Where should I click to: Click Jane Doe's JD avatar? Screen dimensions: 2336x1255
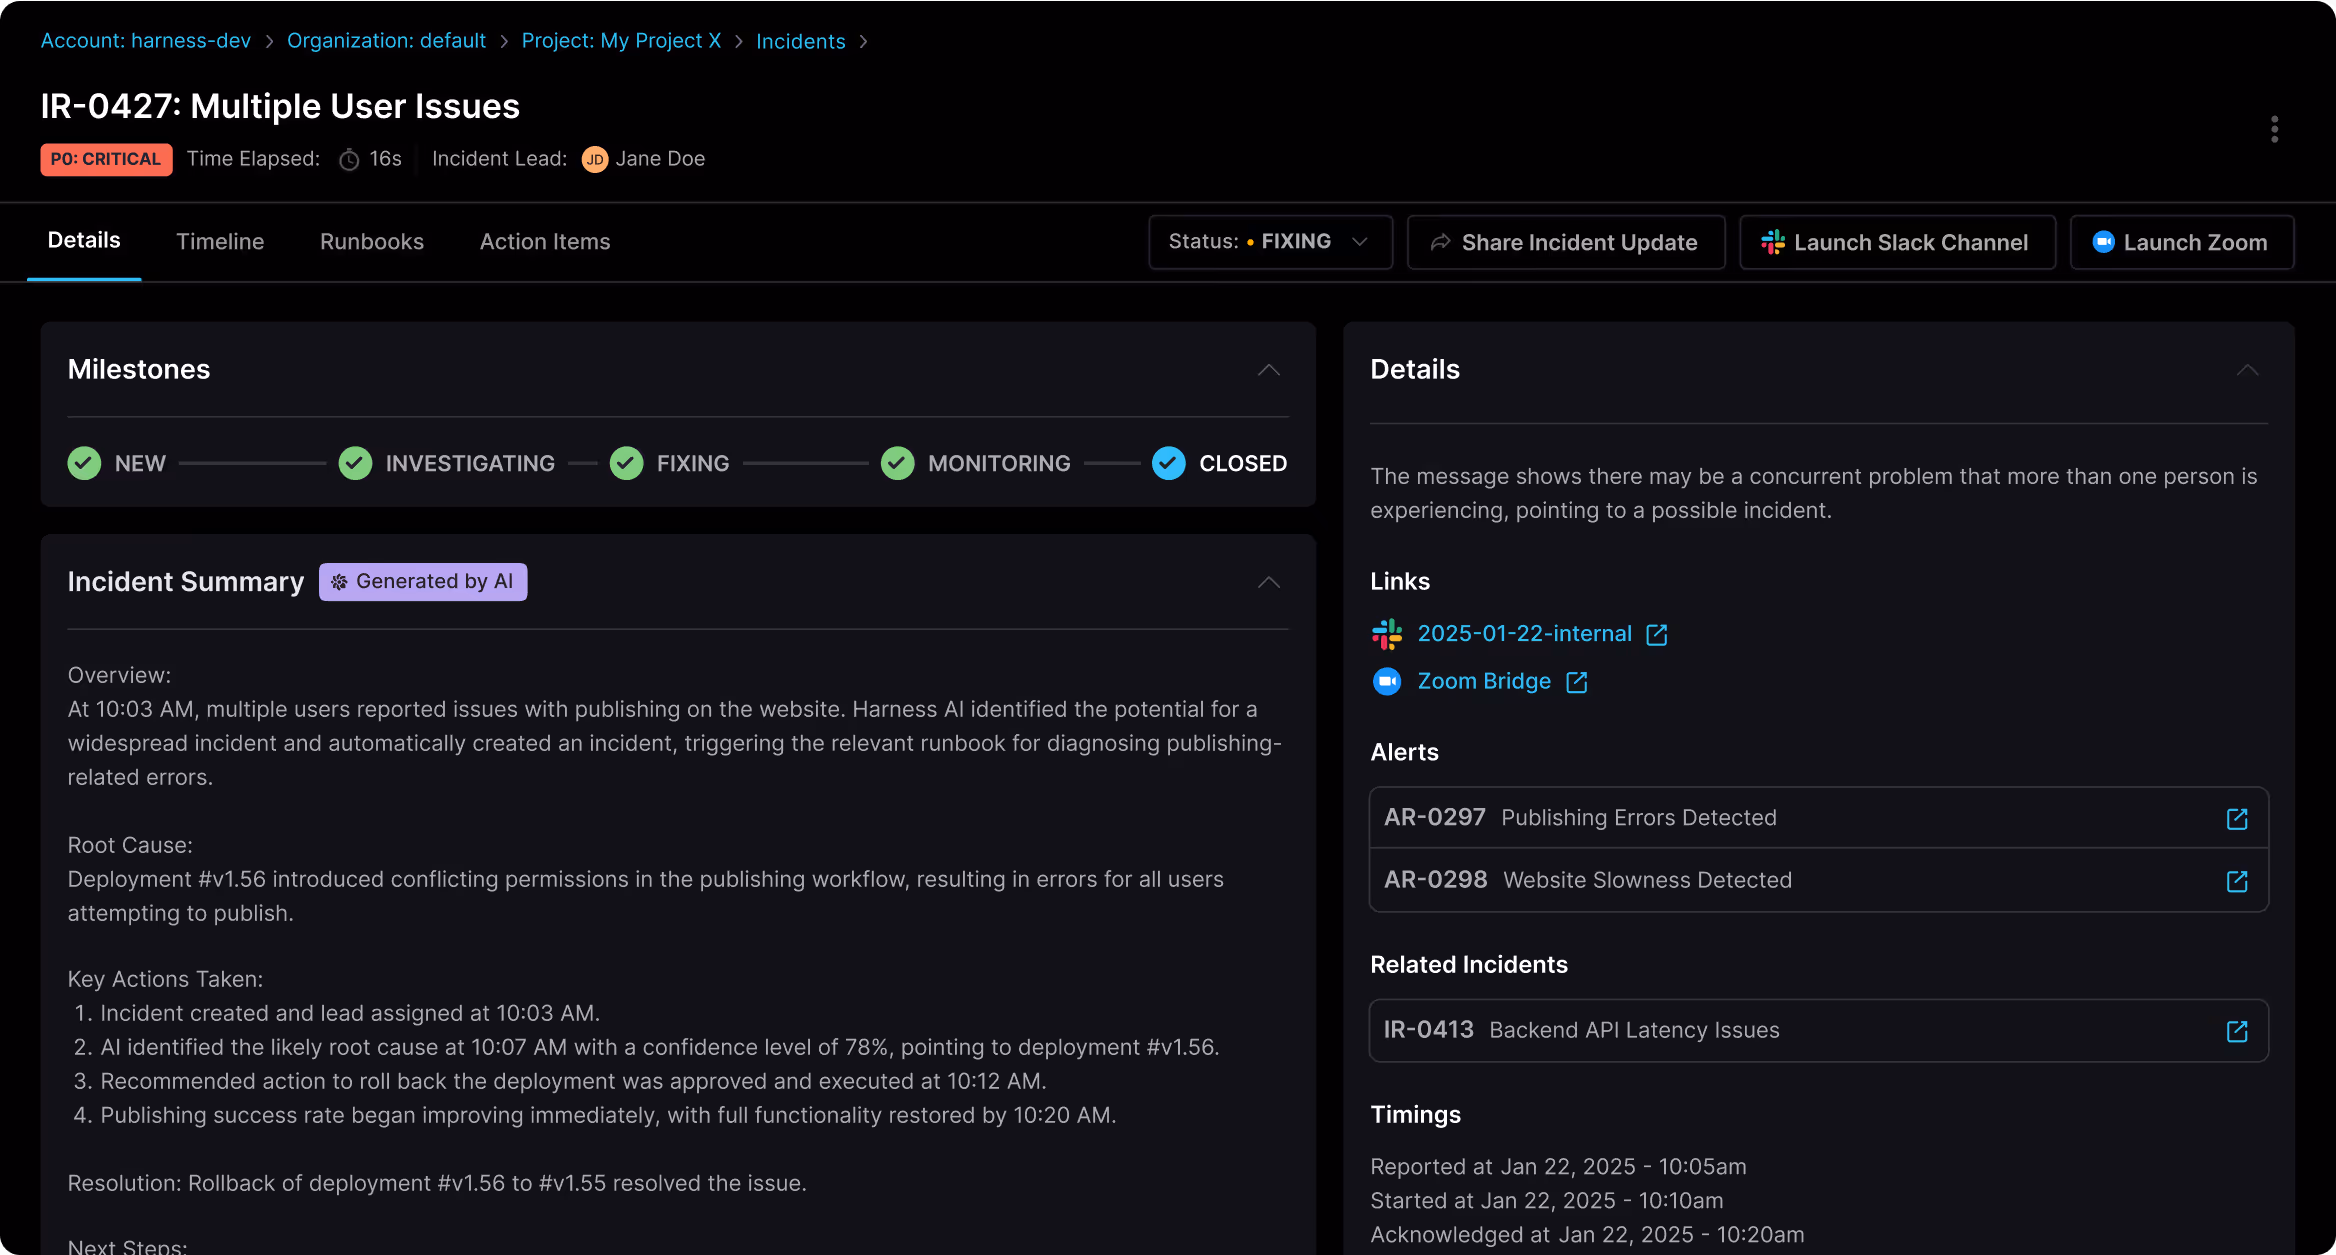[x=595, y=160]
